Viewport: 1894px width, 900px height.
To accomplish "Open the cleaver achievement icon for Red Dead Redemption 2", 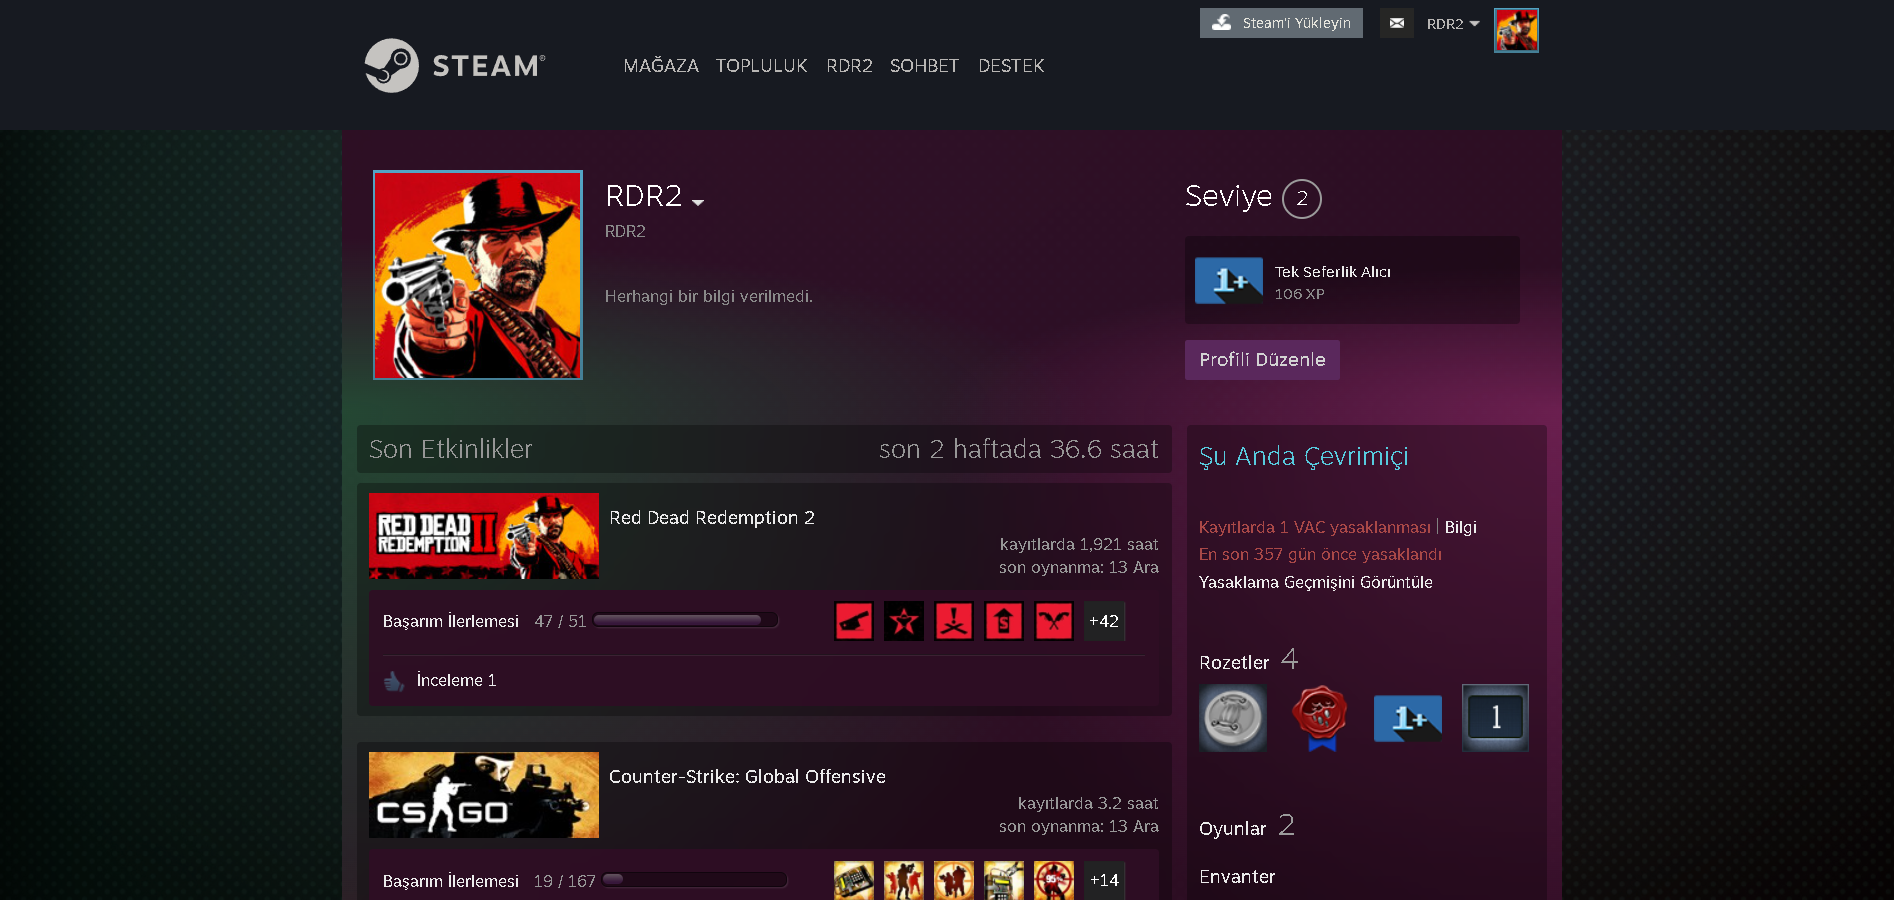I will (x=854, y=621).
